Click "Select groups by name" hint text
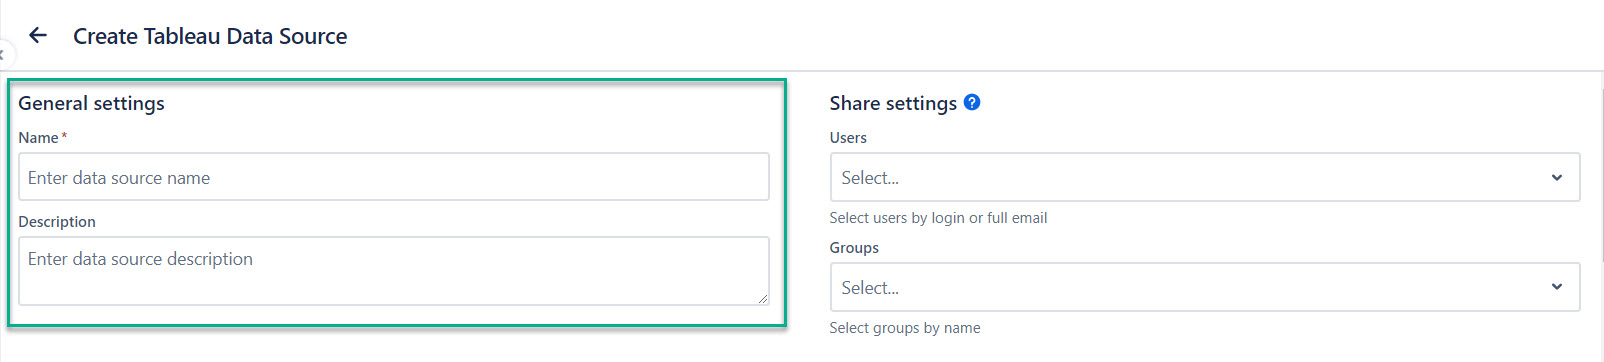The width and height of the screenshot is (1604, 362). 905,328
